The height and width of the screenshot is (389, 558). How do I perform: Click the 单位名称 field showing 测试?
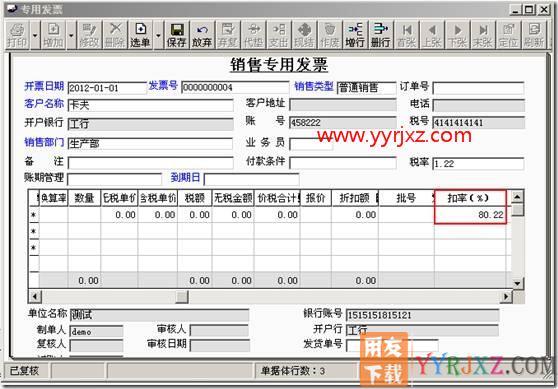coord(159,315)
